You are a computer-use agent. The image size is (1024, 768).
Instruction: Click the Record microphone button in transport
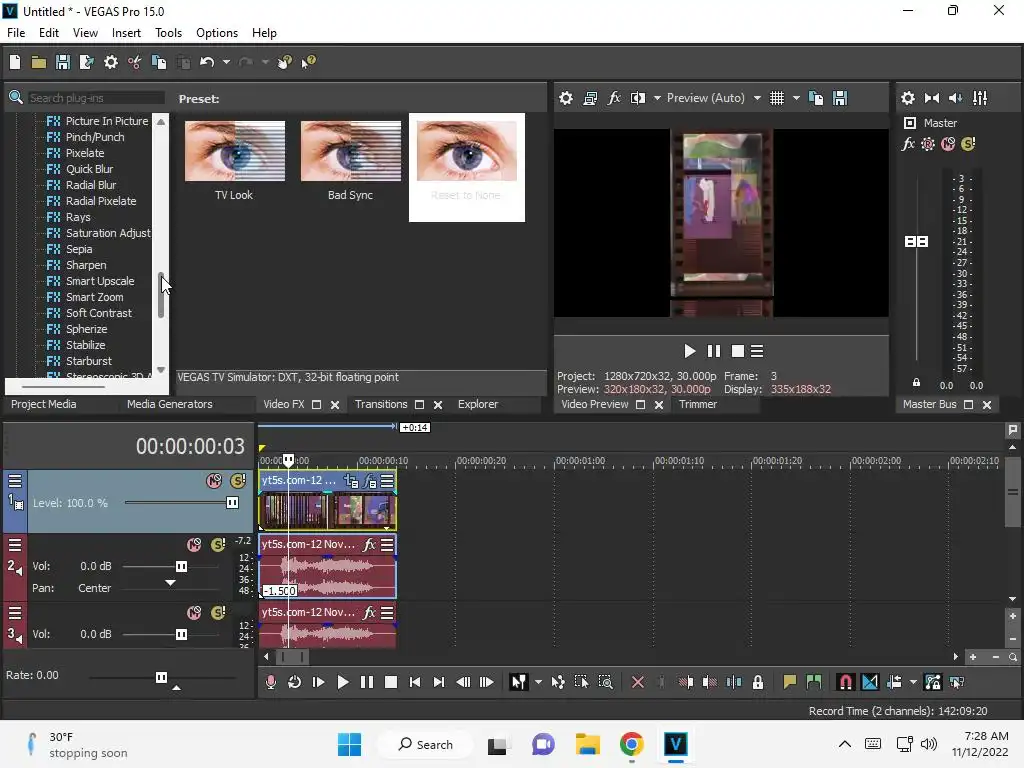[x=270, y=682]
